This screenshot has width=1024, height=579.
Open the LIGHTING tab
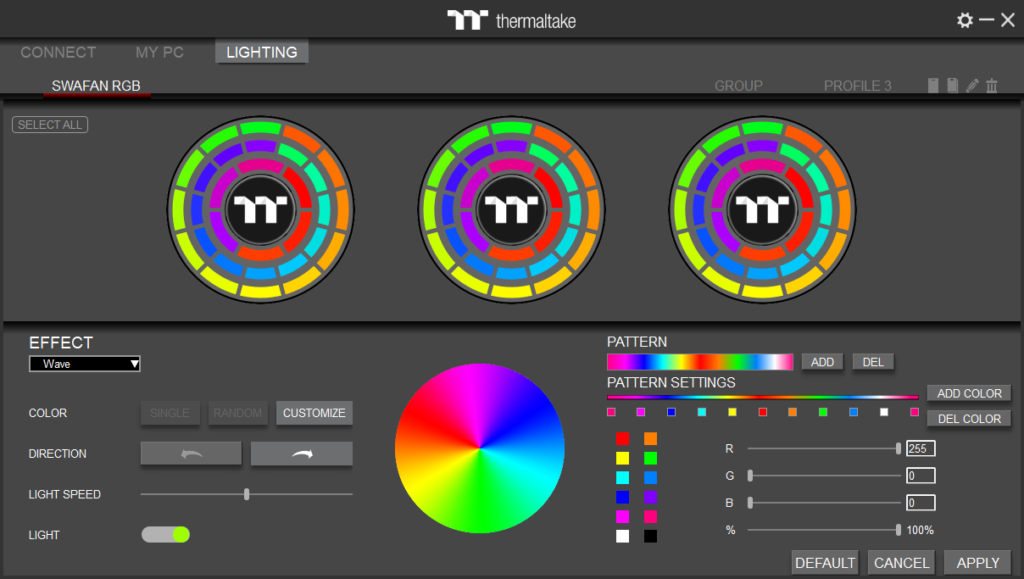262,52
